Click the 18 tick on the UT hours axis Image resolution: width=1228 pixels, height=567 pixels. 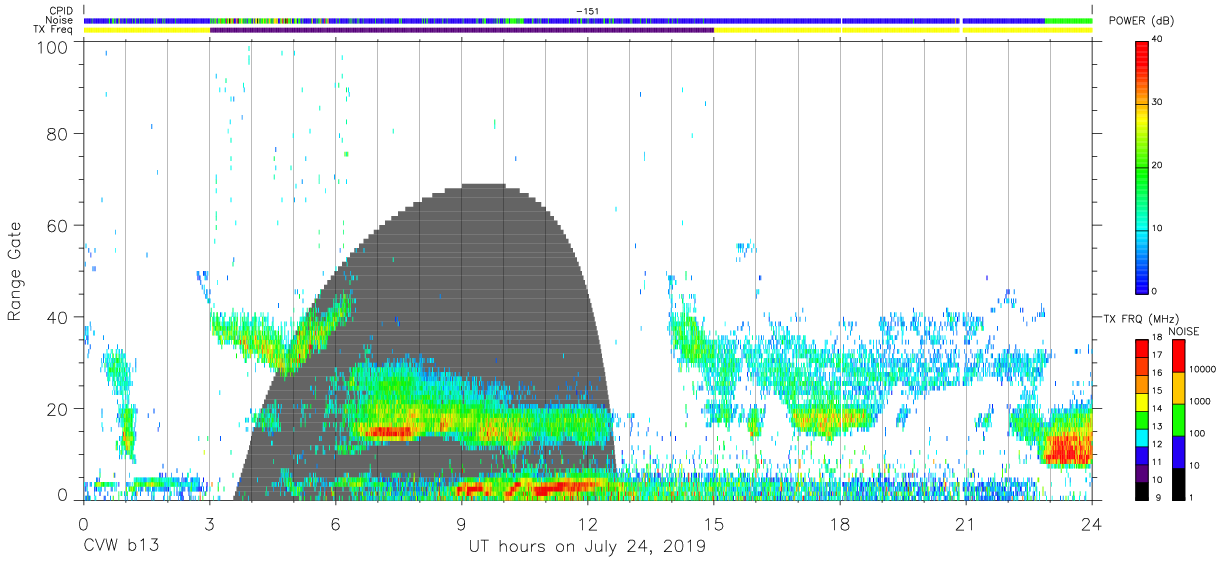pyautogui.click(x=840, y=524)
